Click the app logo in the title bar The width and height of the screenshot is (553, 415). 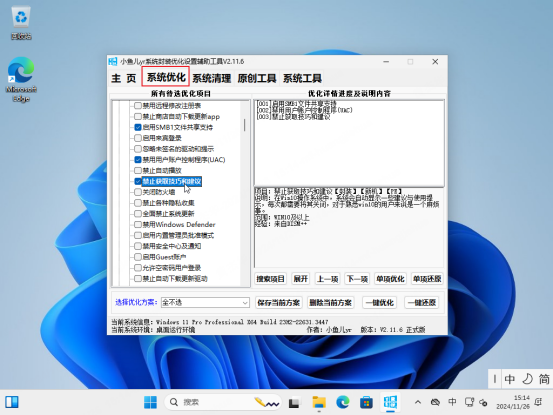click(113, 61)
